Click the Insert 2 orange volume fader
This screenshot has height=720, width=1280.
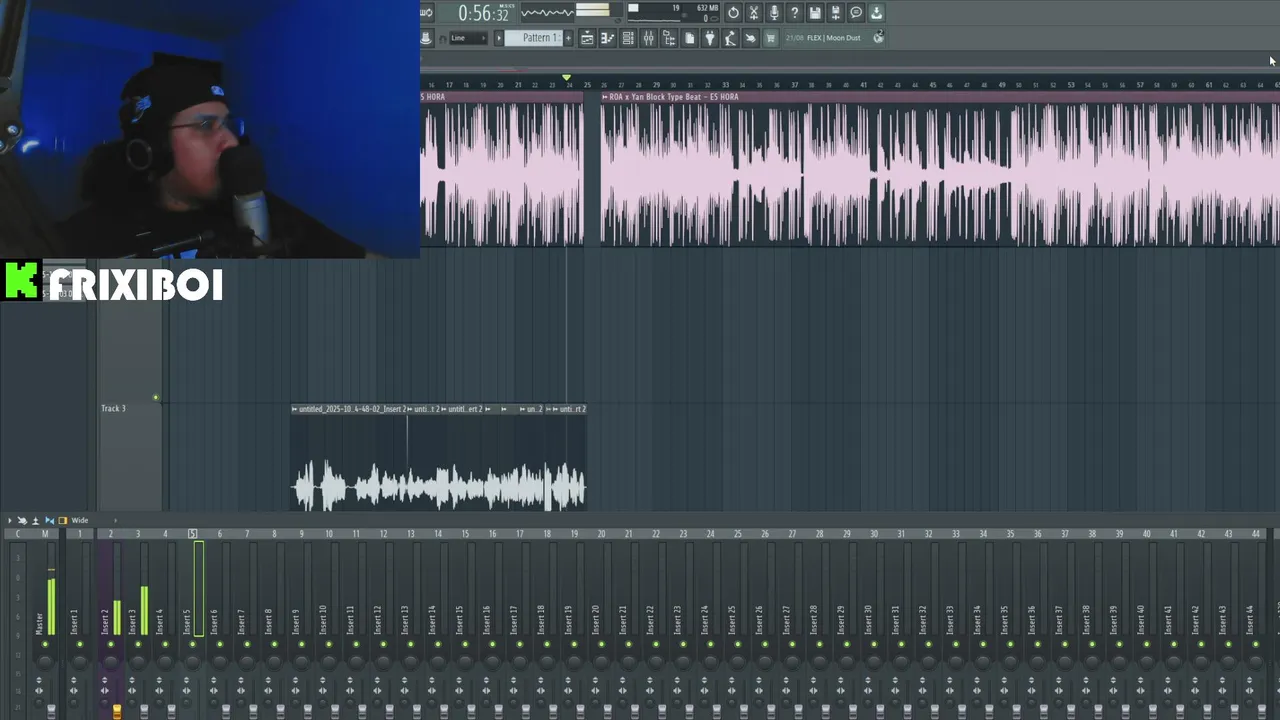point(117,711)
